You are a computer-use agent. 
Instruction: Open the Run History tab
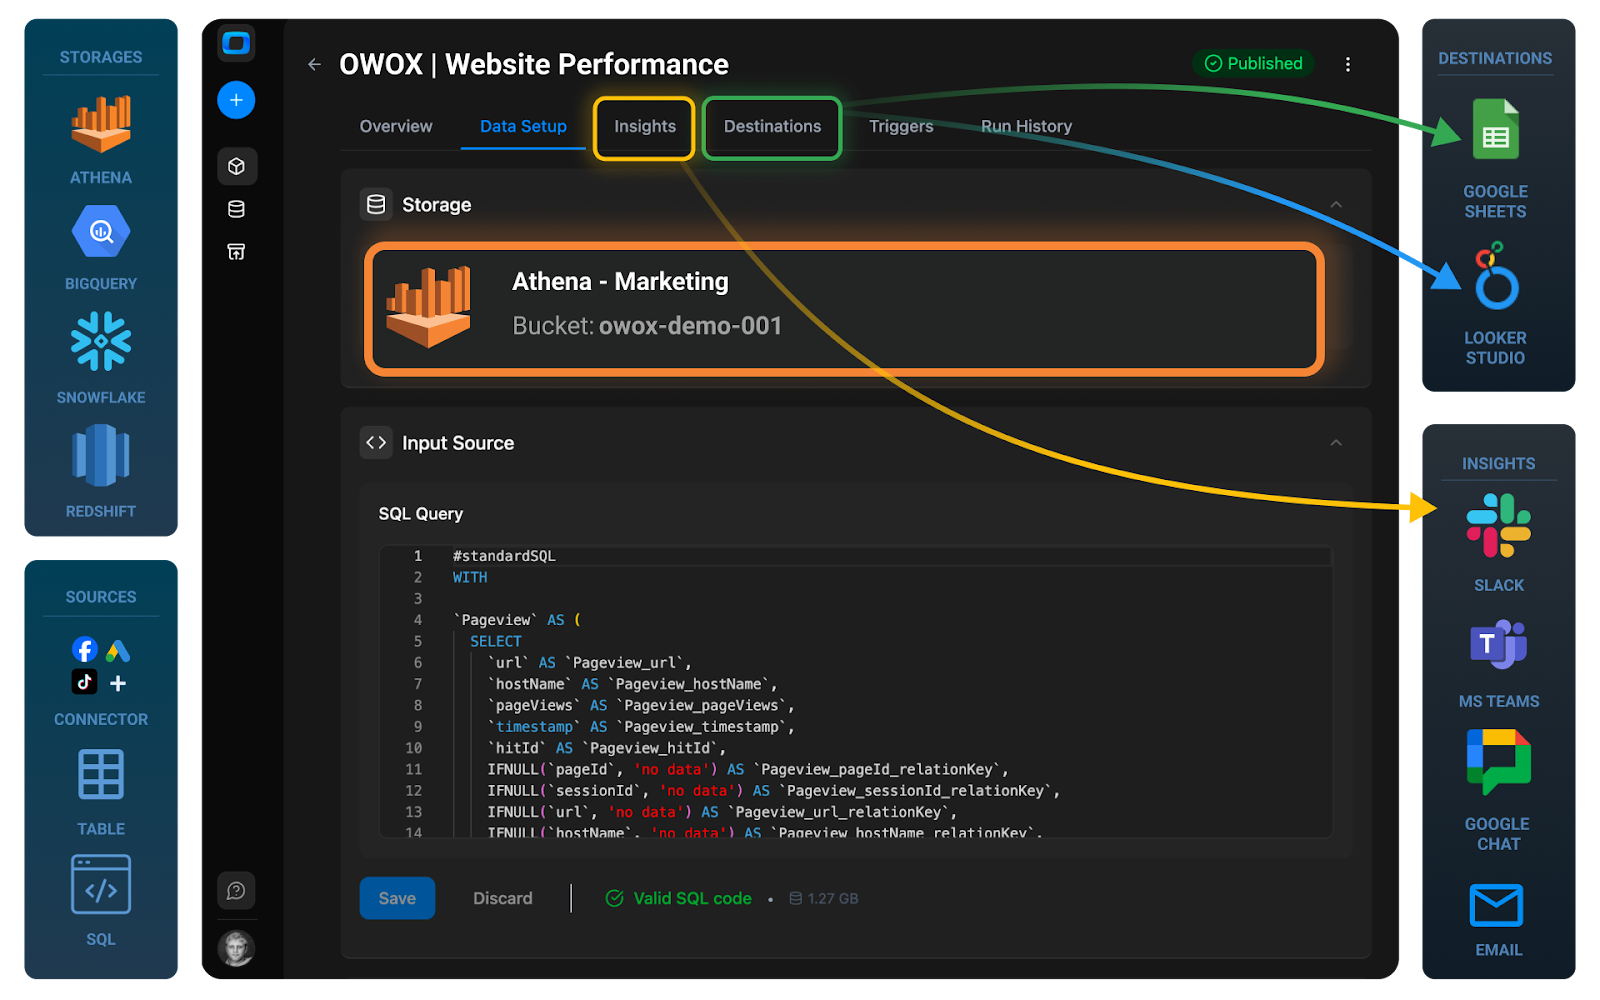coord(1025,126)
